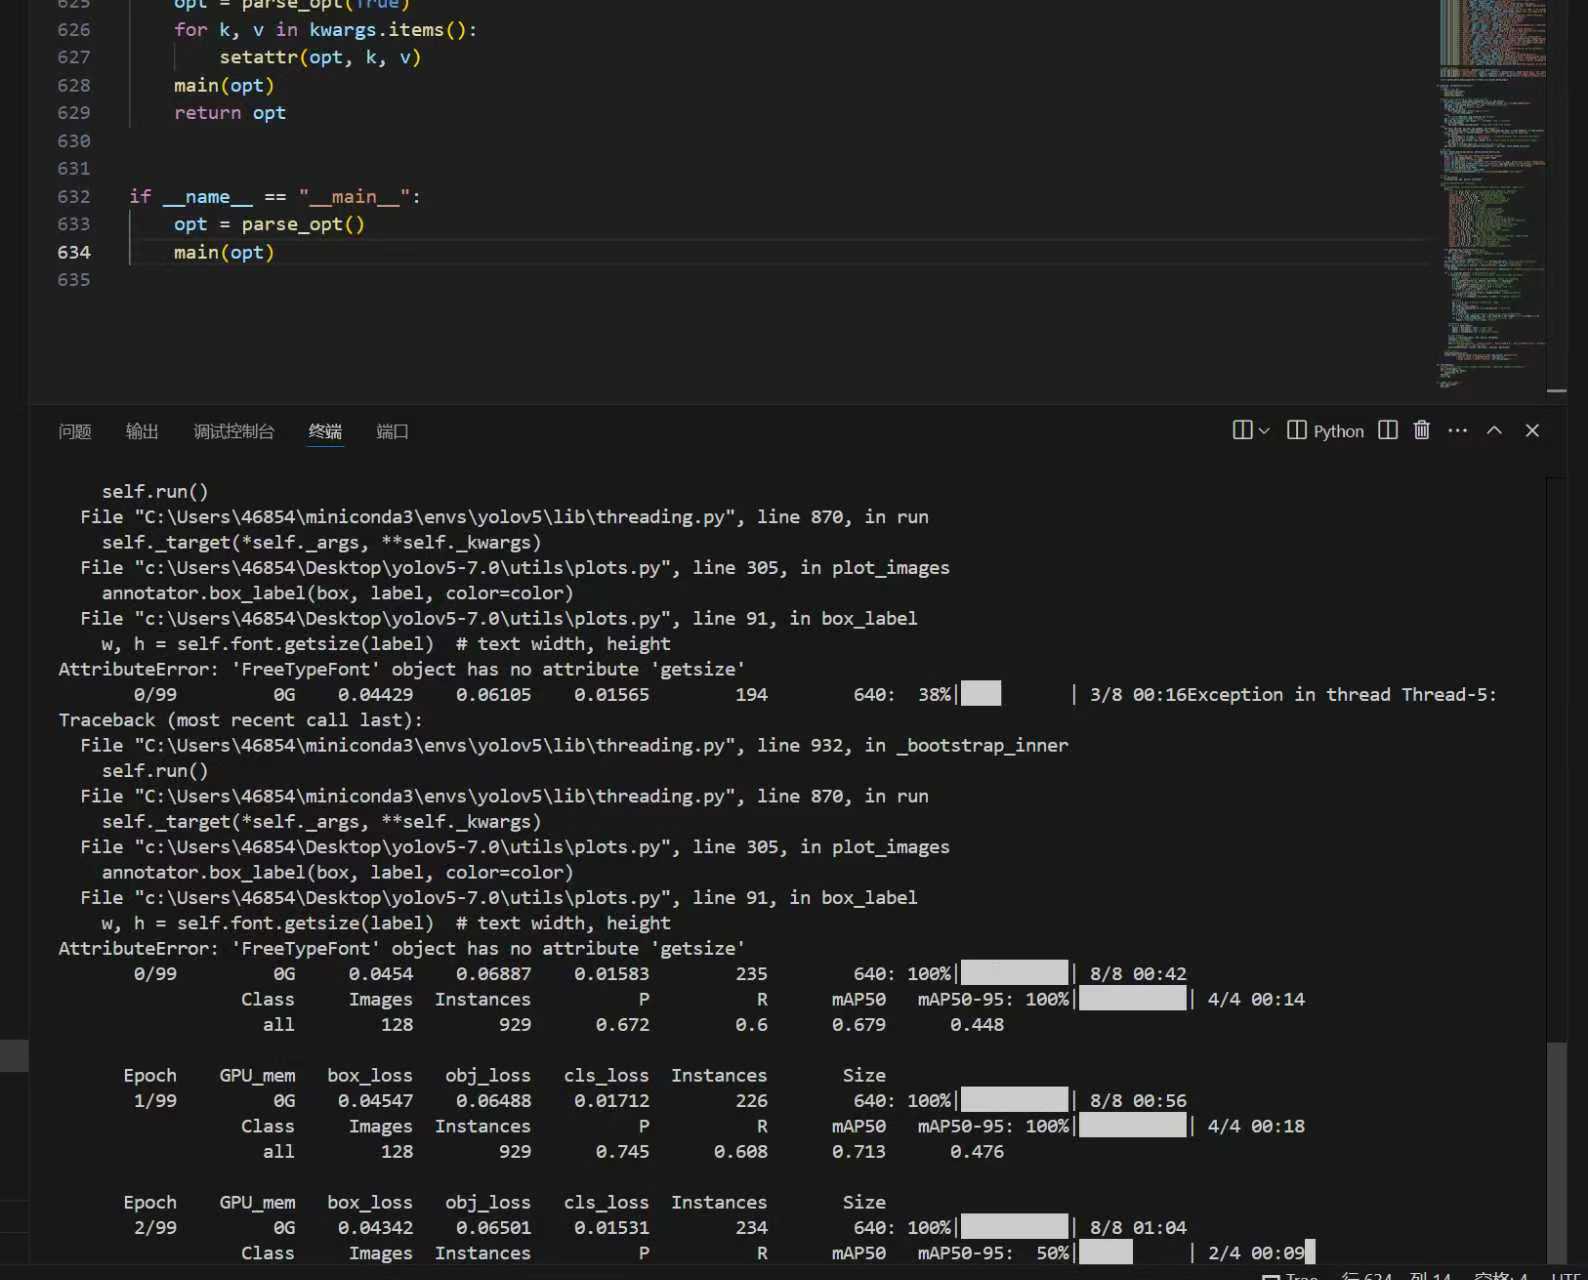Click 'Exception in thread Thread-5:' in the terminal
Viewport: 1588px width, 1280px height.
[x=1341, y=694]
